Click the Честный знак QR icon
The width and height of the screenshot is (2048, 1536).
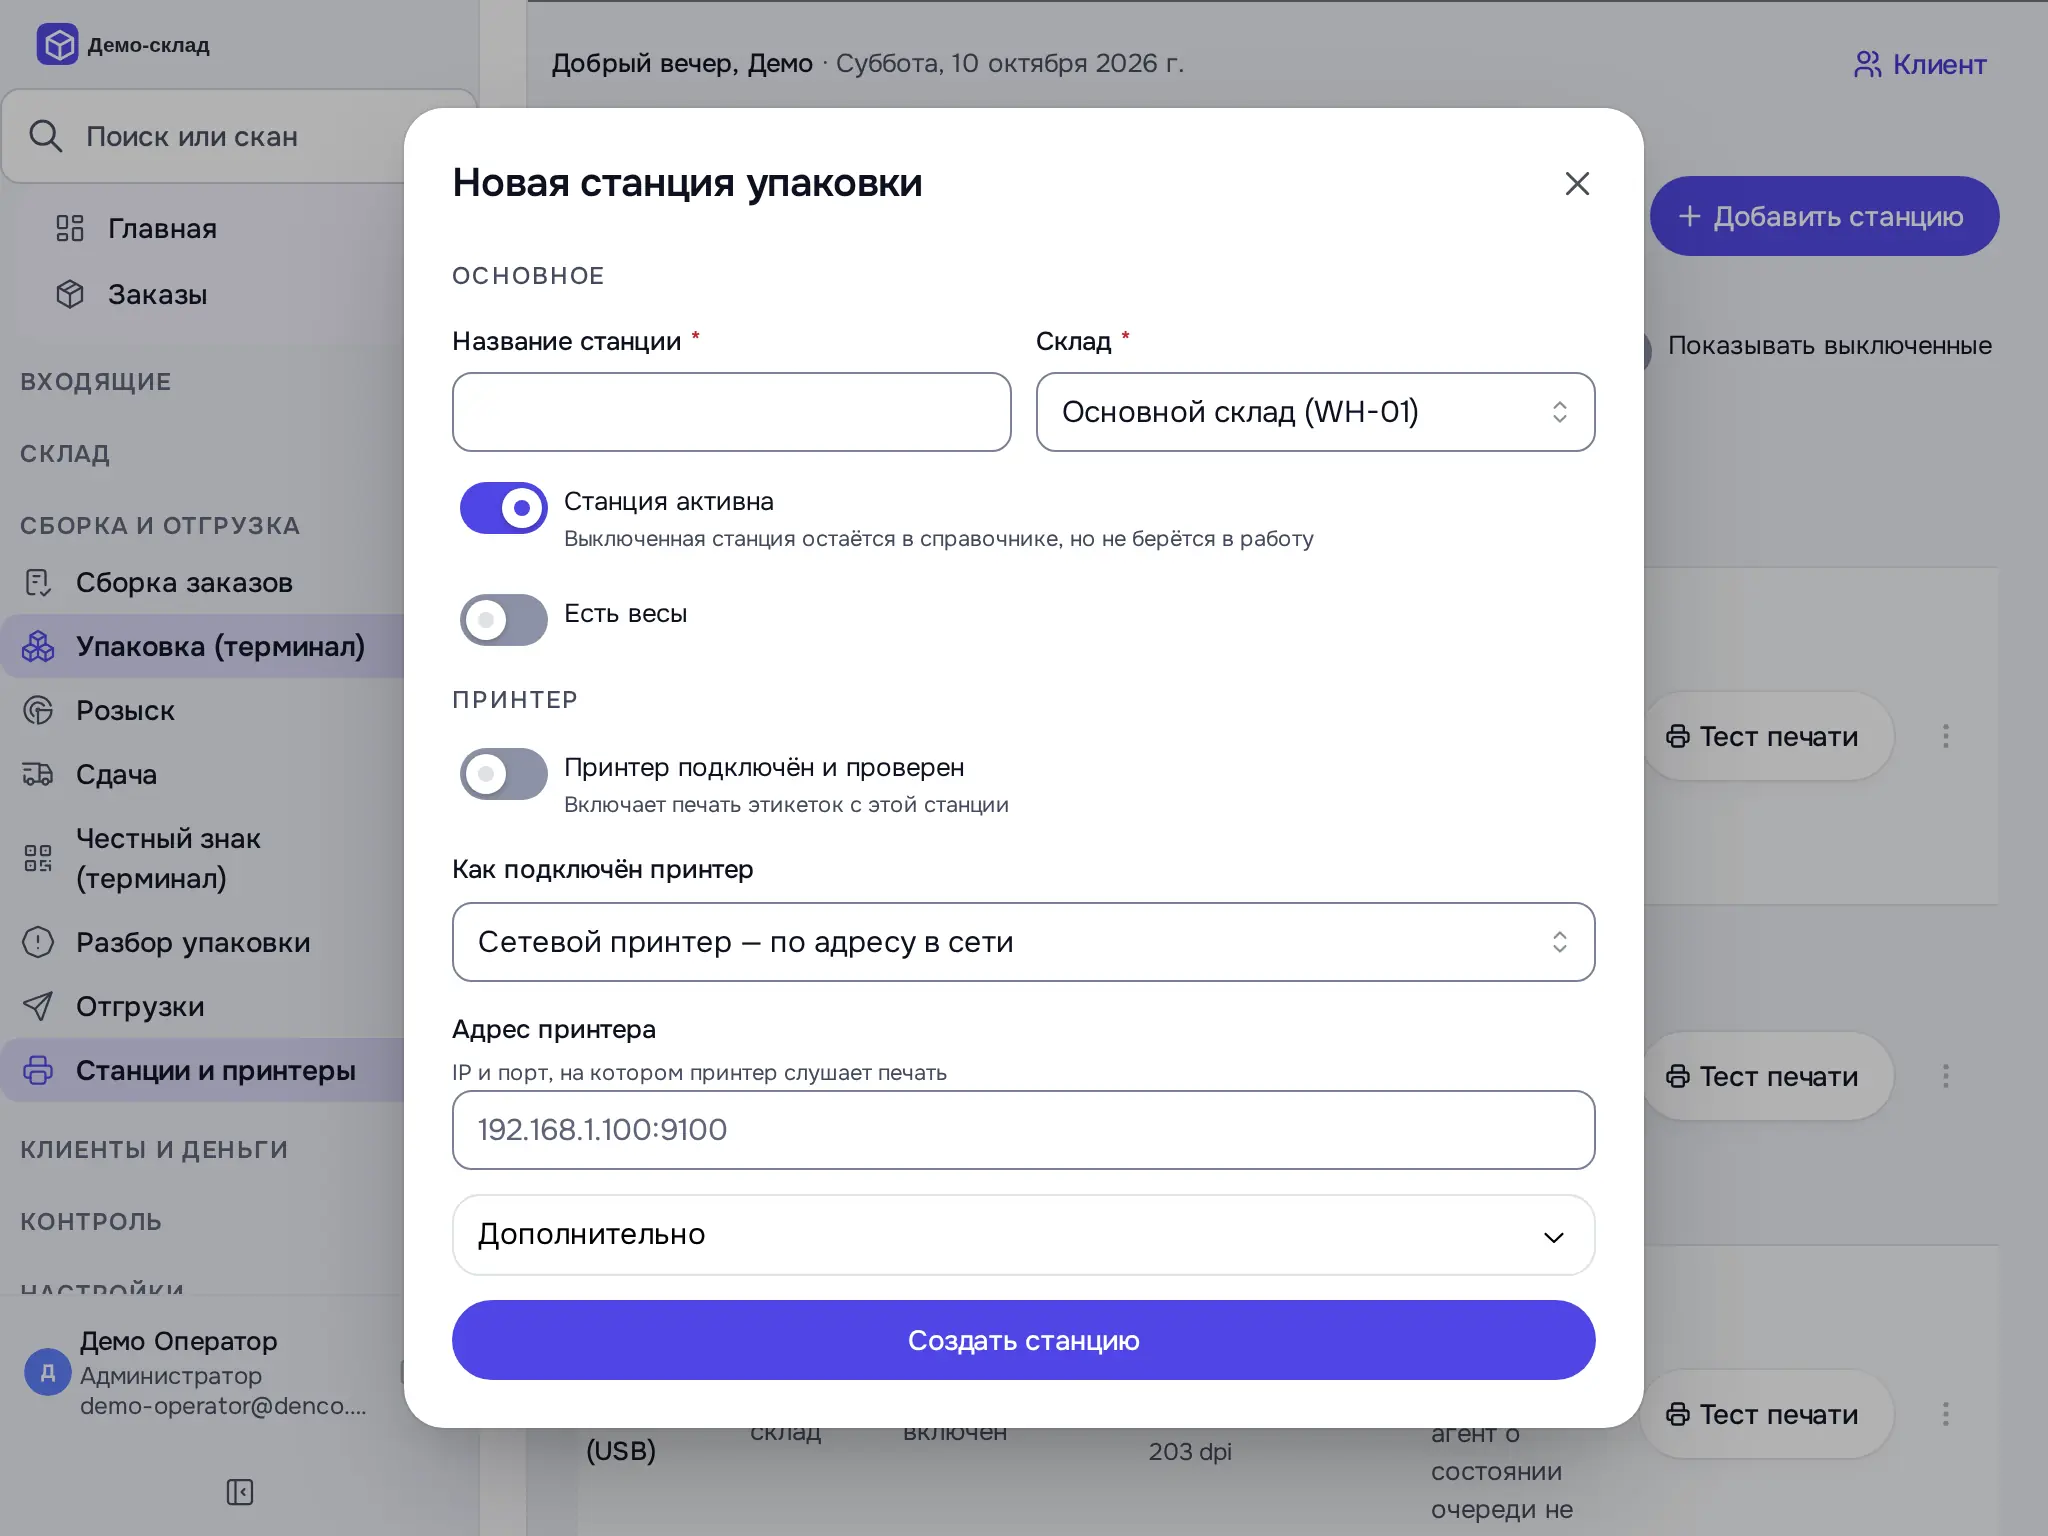(x=38, y=858)
